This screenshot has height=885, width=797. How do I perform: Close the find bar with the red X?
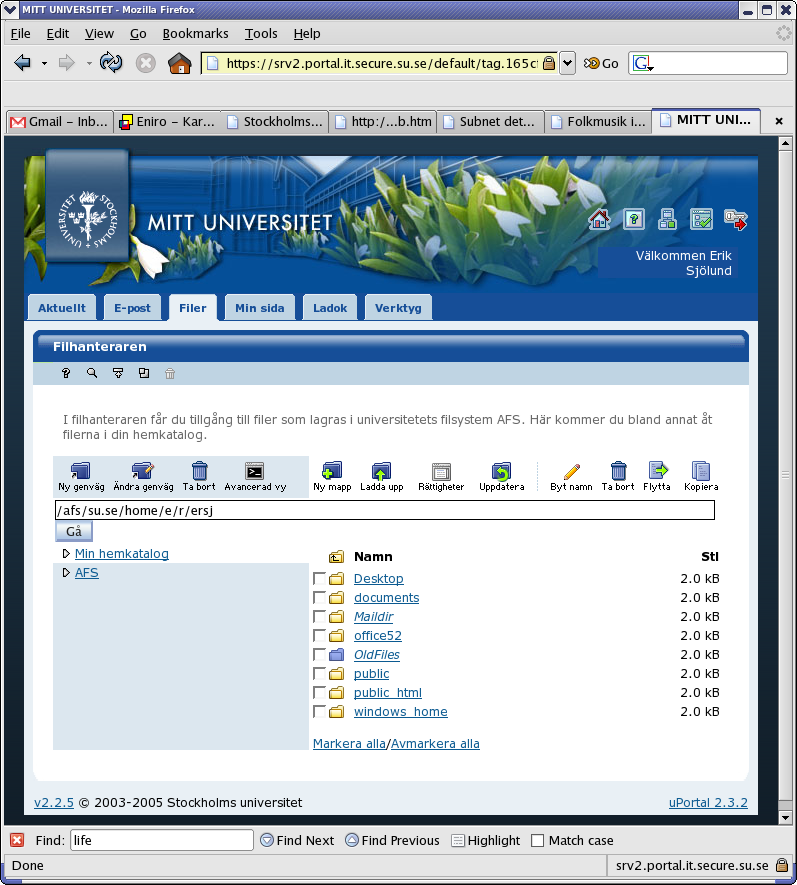(17, 840)
